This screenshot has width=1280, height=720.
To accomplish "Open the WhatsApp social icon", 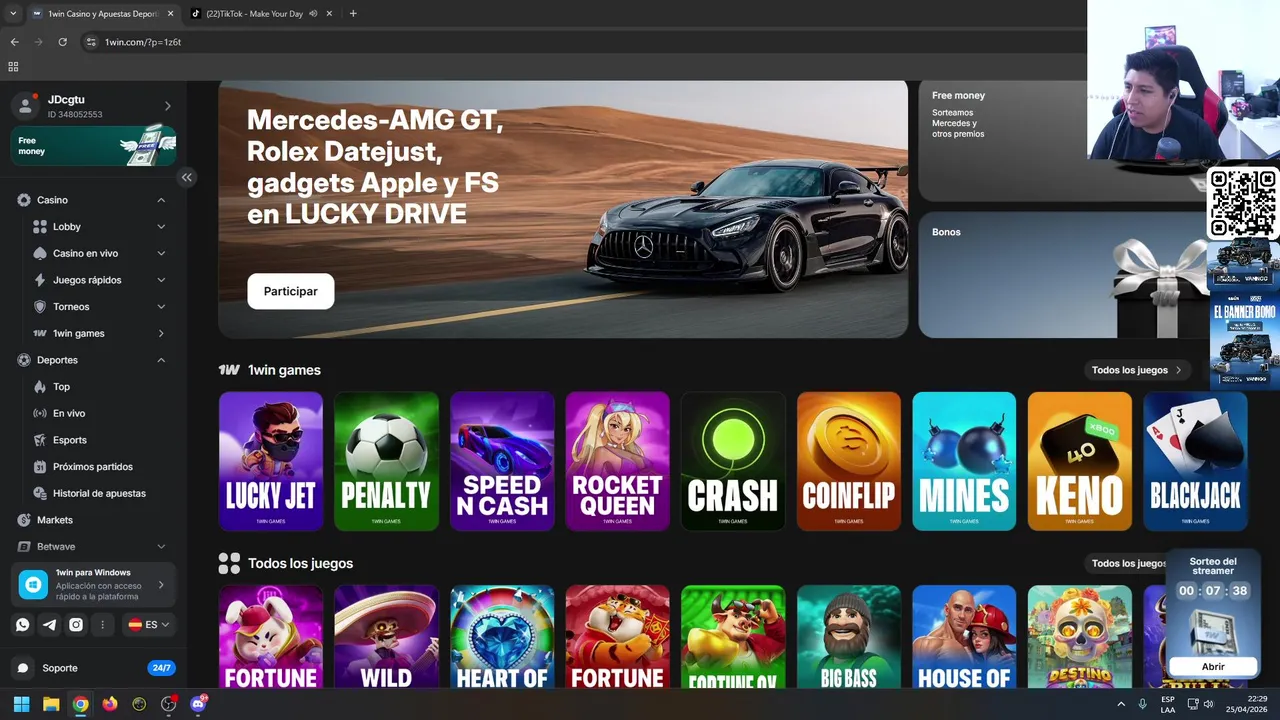I will coord(23,624).
